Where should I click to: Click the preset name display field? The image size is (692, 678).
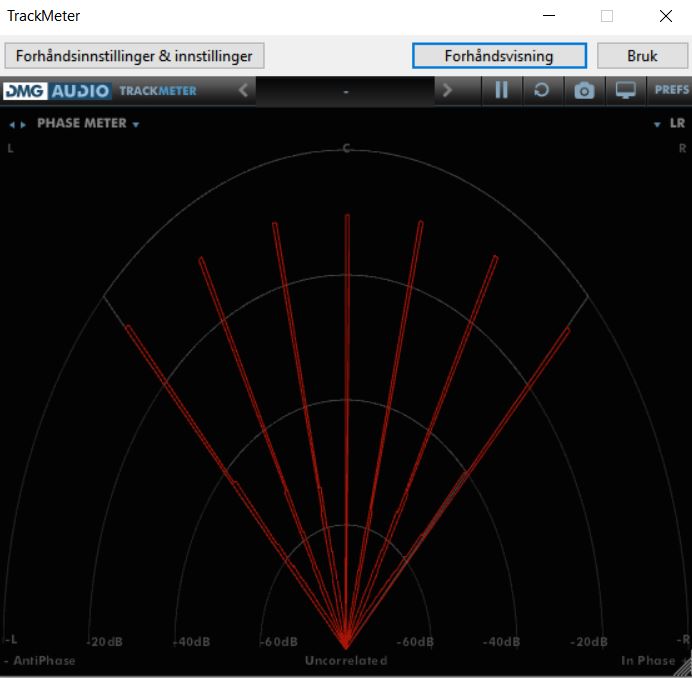(x=345, y=91)
